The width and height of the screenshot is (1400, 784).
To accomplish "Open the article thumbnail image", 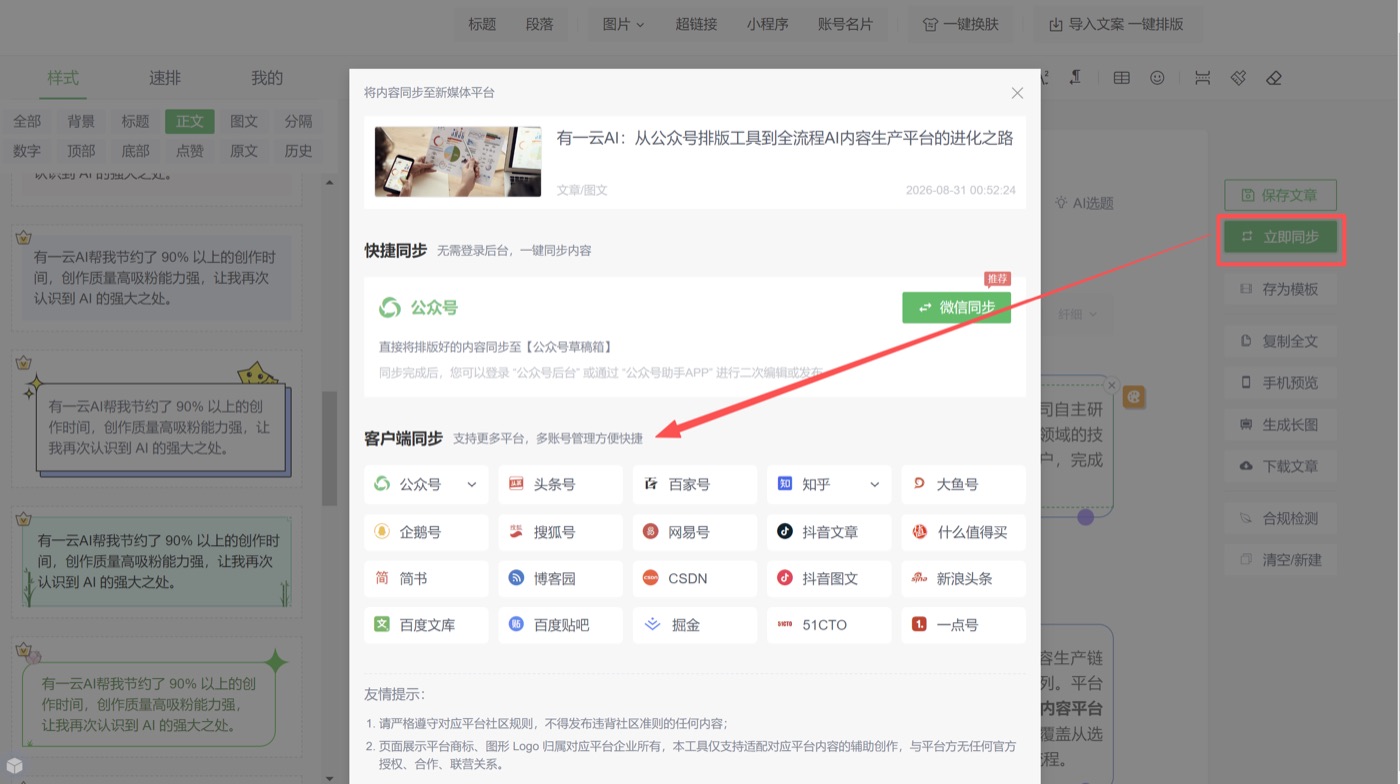I will (458, 161).
